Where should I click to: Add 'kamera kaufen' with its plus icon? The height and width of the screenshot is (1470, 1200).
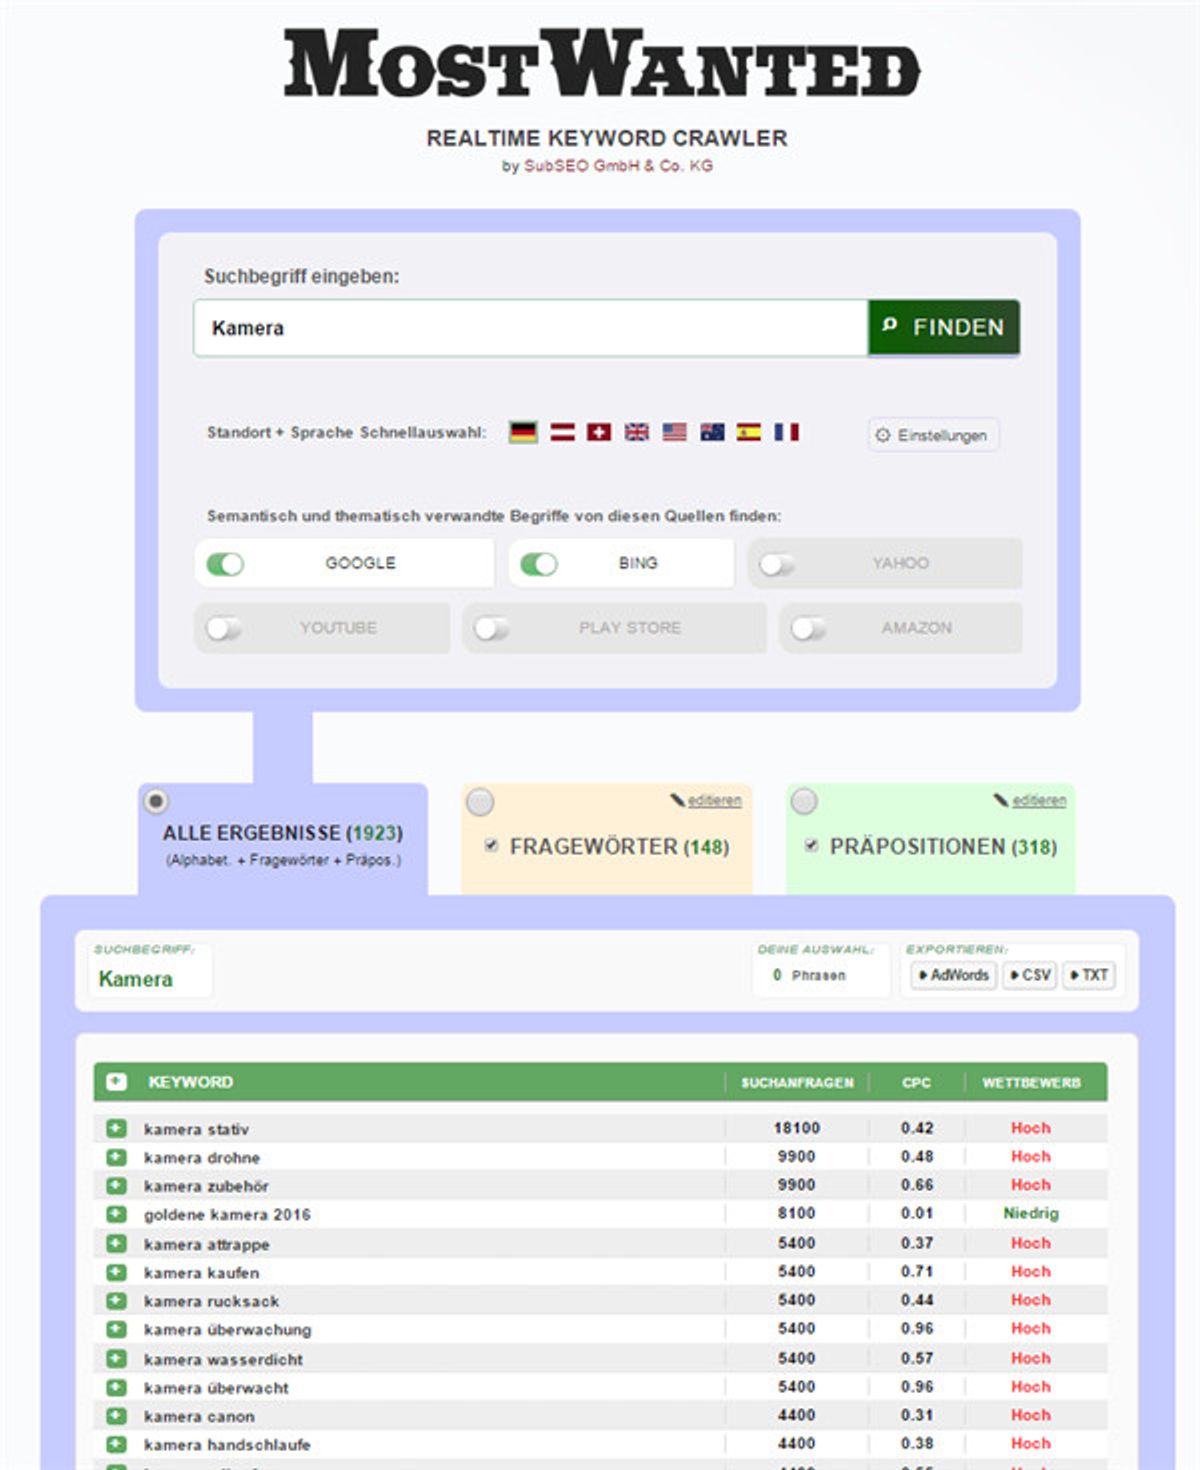click(x=116, y=1272)
